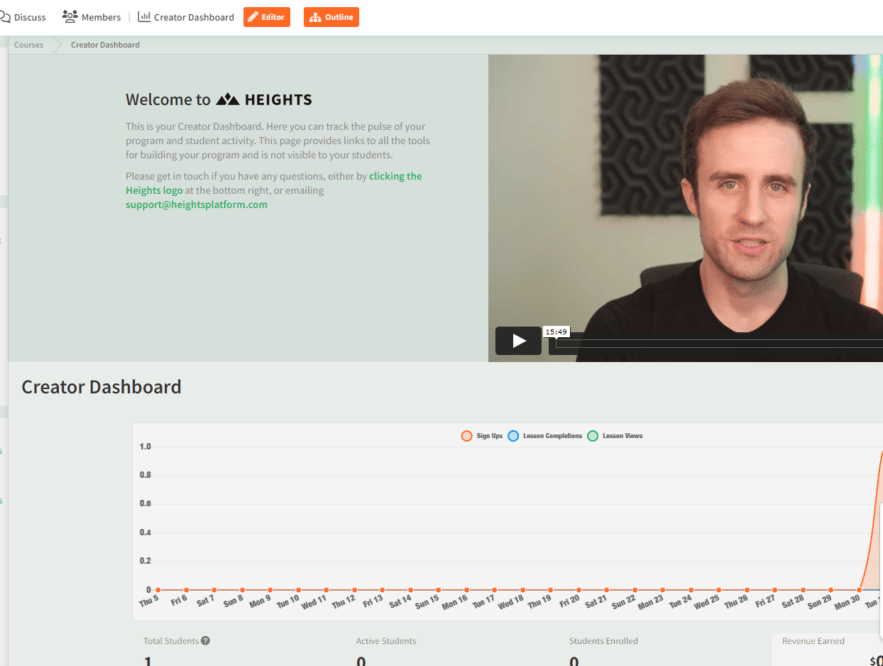
Task: Toggle the Lesson Completions chart series
Action: (514, 436)
